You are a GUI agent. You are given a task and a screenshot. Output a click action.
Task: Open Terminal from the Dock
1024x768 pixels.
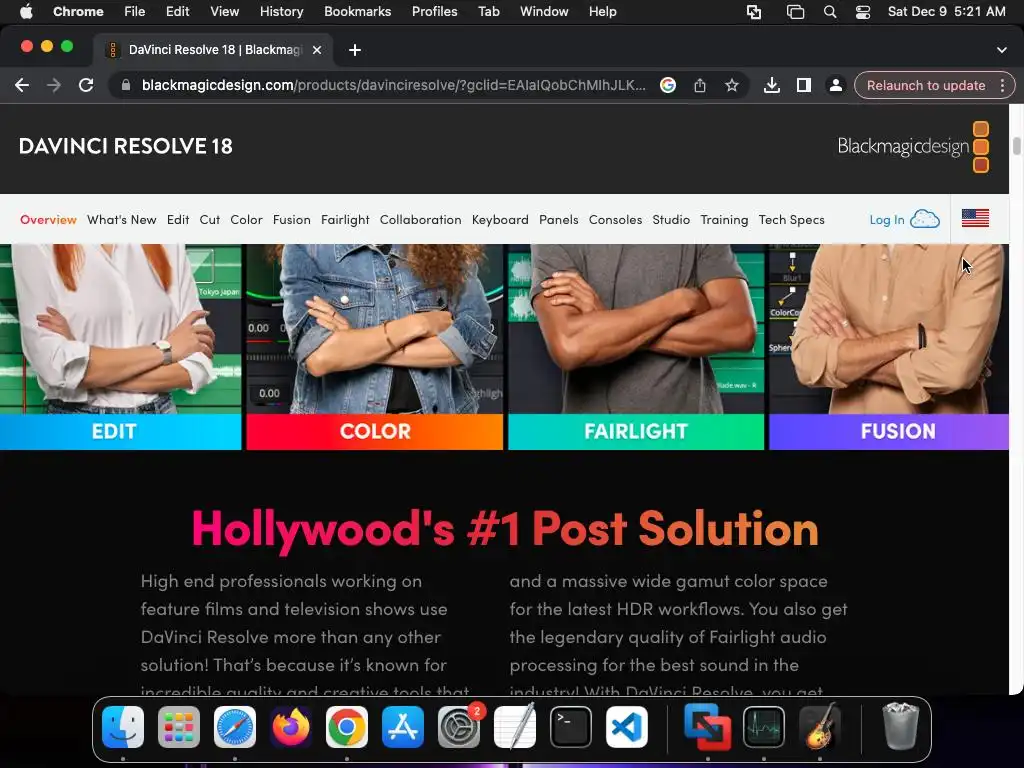pyautogui.click(x=571, y=727)
